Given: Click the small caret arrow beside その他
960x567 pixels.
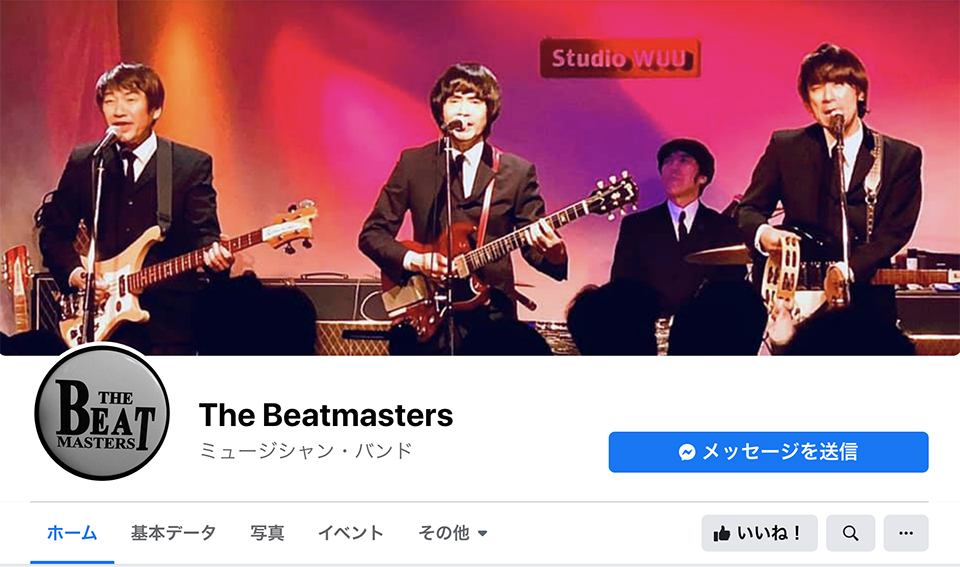Looking at the screenshot, I should pyautogui.click(x=482, y=533).
